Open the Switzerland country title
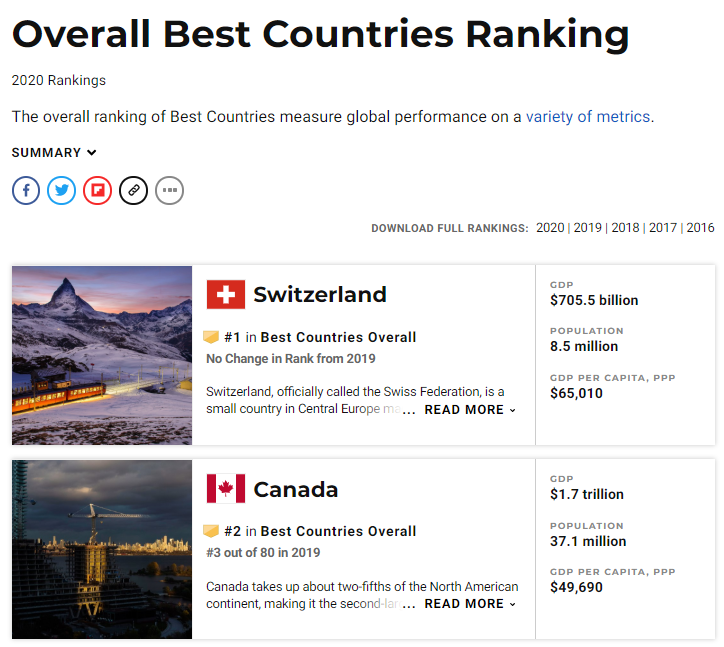Image resolution: width=724 pixels, height=647 pixels. [320, 295]
